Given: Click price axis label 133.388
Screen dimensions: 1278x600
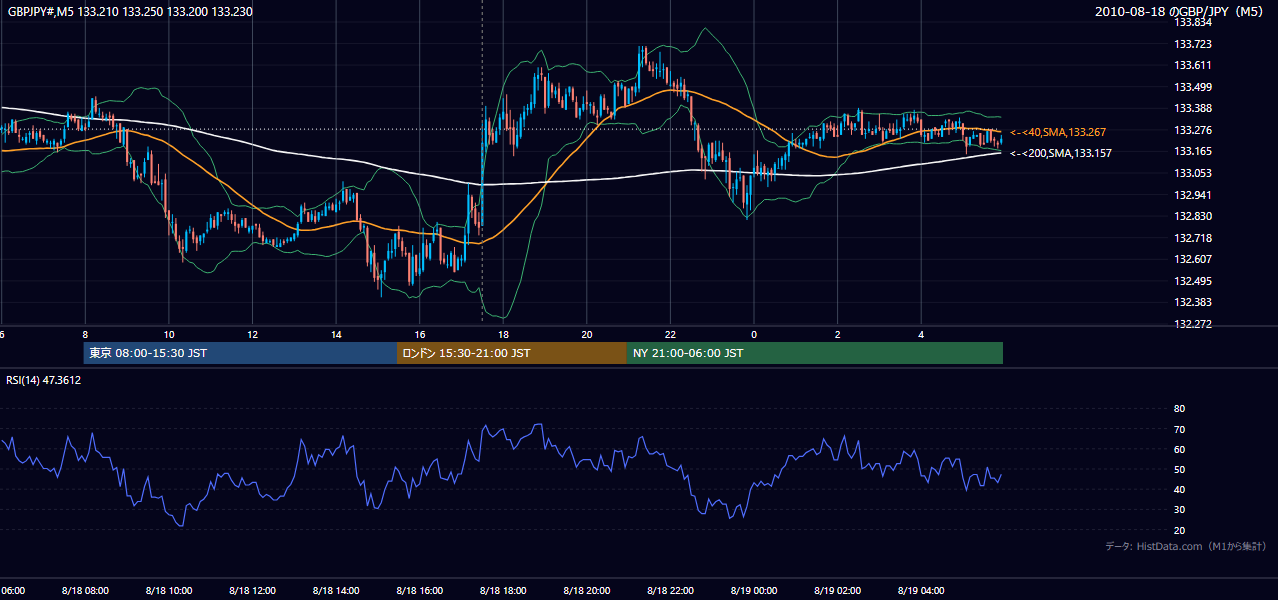Looking at the screenshot, I should click(x=1193, y=108).
